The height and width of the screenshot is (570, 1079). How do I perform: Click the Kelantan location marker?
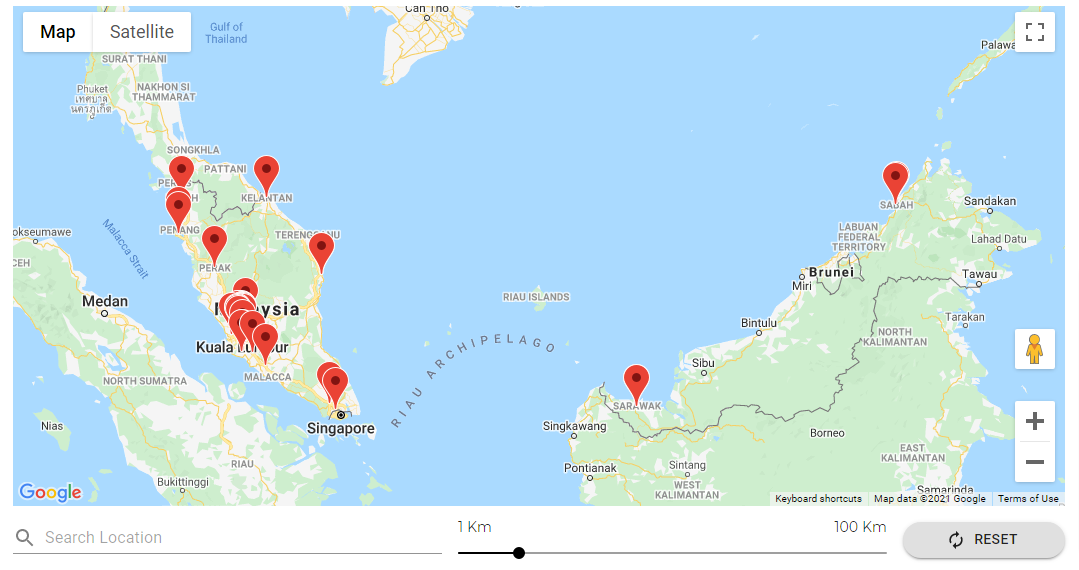pyautogui.click(x=266, y=173)
